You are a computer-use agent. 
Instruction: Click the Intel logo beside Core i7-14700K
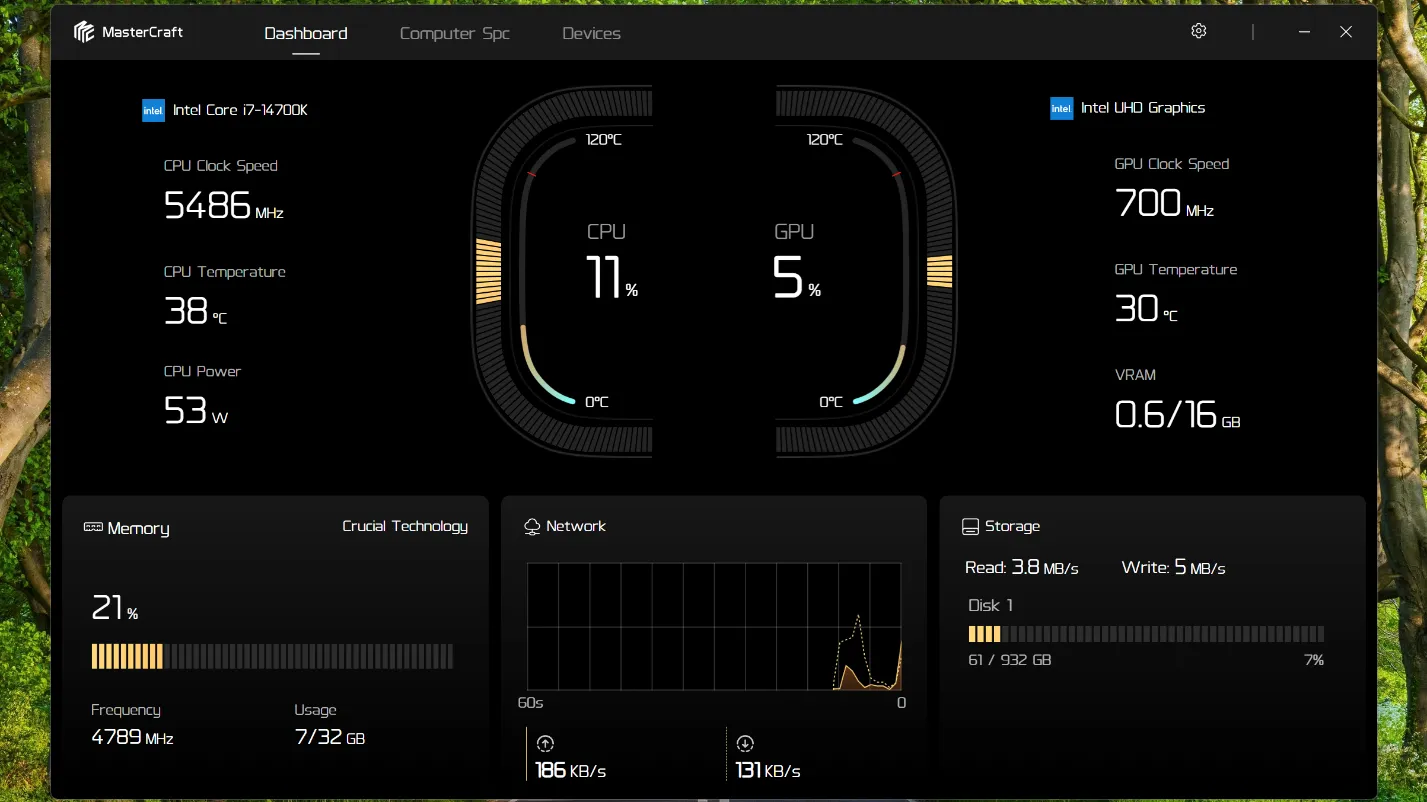[x=153, y=110]
